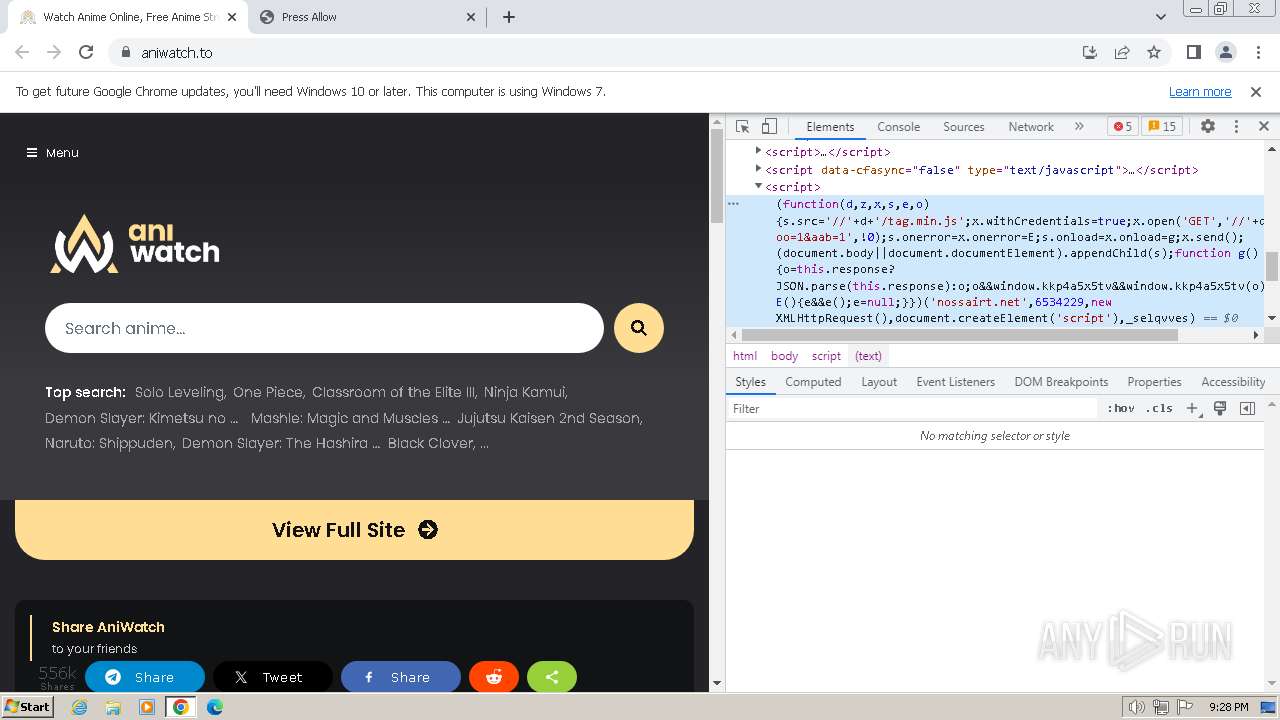
Task: Open the Computed styles tab
Action: tap(813, 382)
